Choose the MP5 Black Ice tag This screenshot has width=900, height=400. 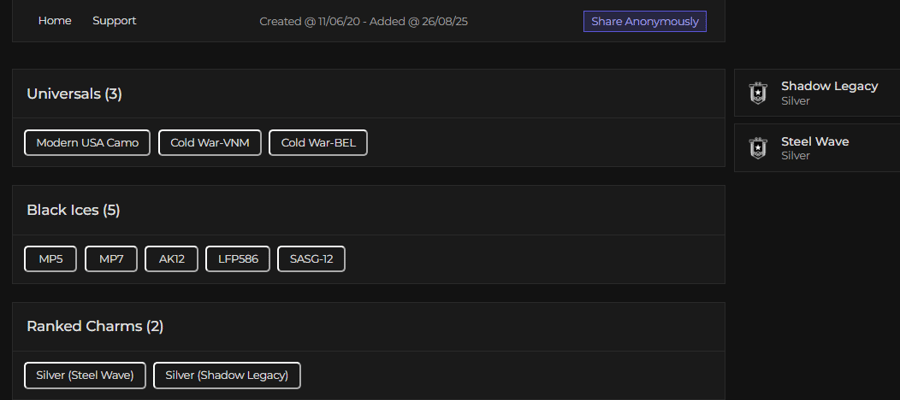[x=51, y=259]
